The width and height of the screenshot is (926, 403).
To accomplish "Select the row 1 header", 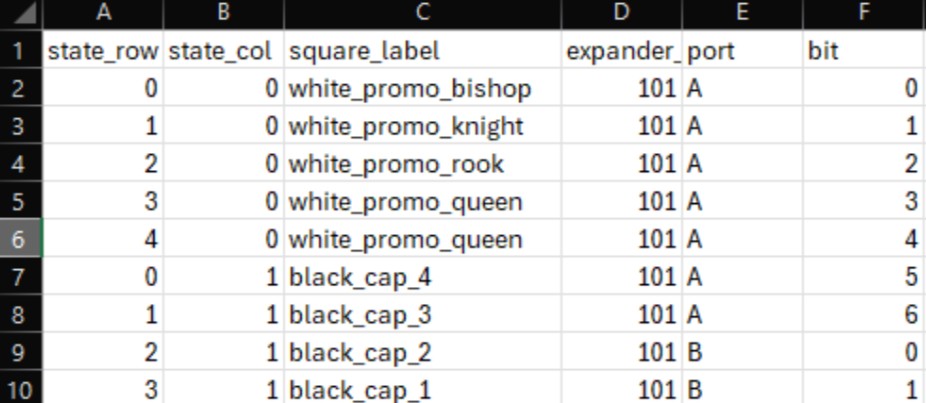I will click(x=21, y=51).
